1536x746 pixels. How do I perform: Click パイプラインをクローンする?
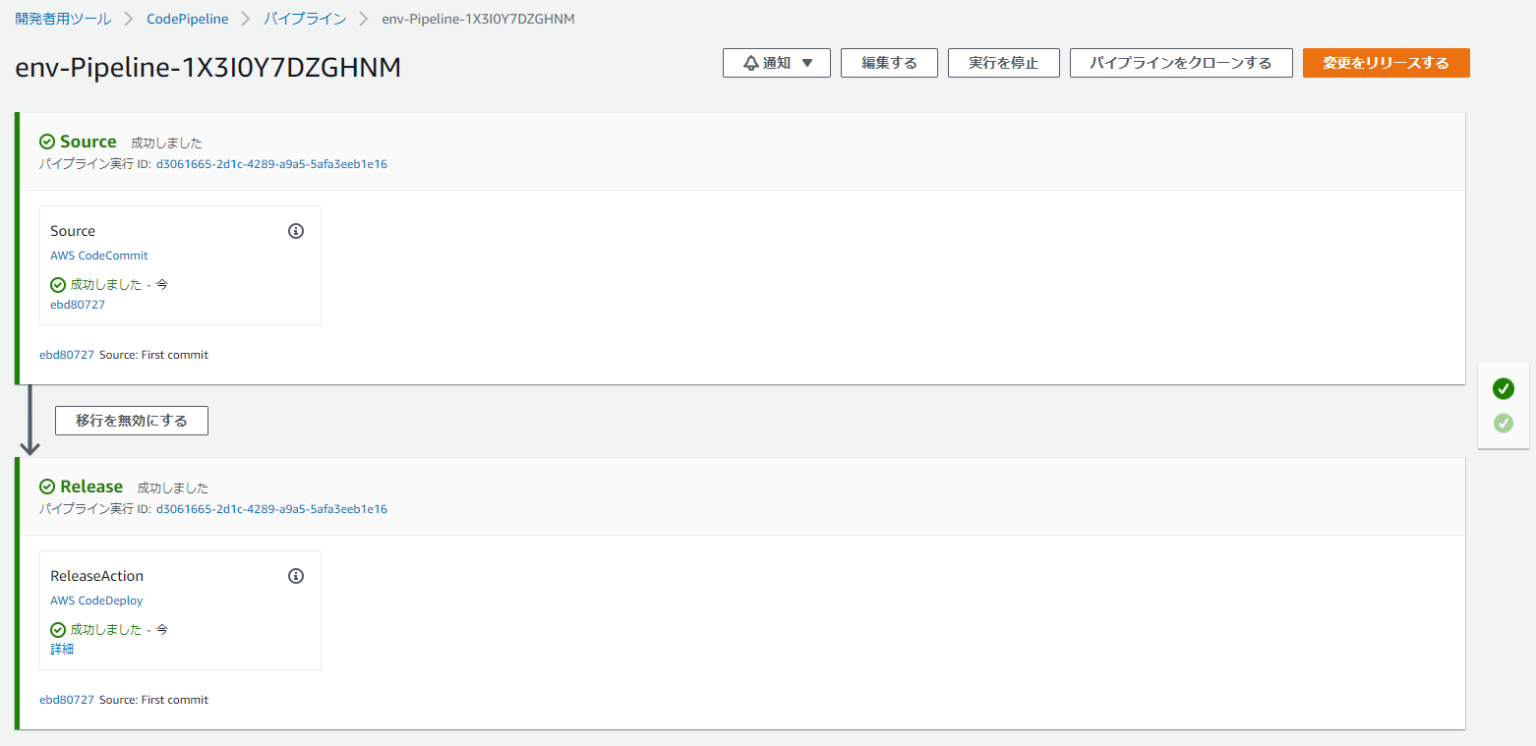(1181, 62)
